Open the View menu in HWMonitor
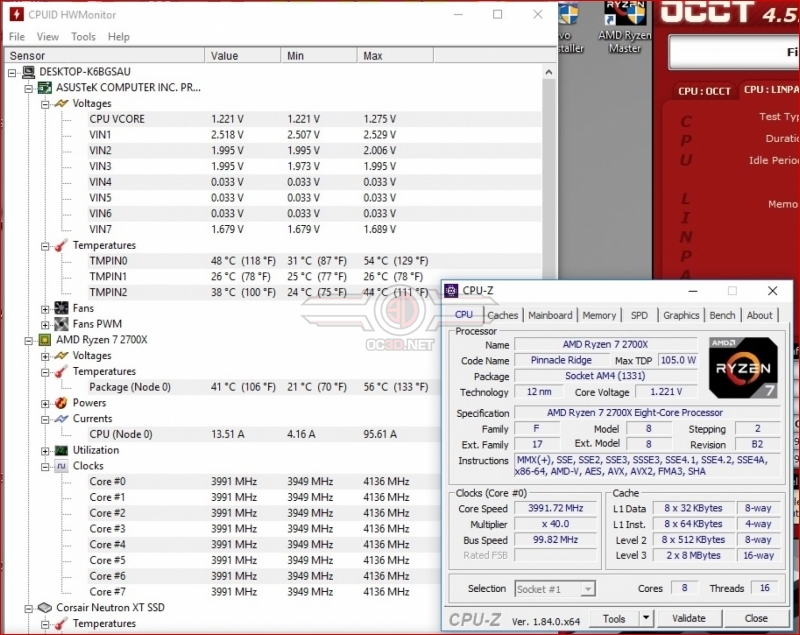 pos(47,37)
